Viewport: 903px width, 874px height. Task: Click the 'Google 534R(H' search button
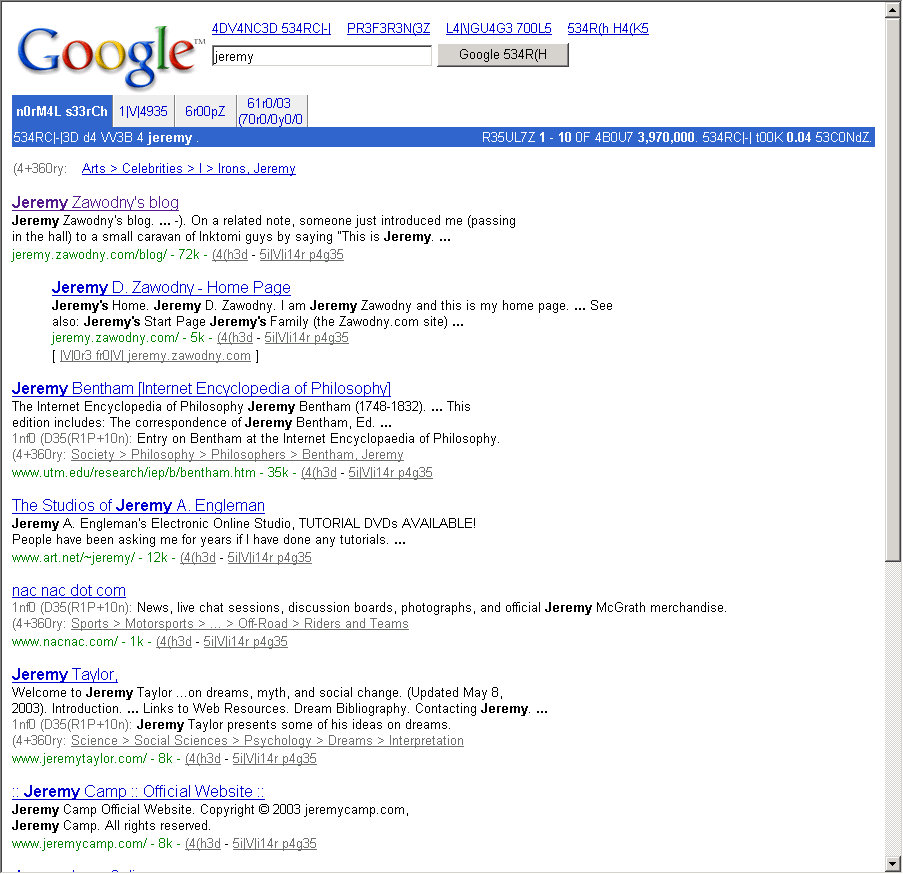pyautogui.click(x=503, y=55)
